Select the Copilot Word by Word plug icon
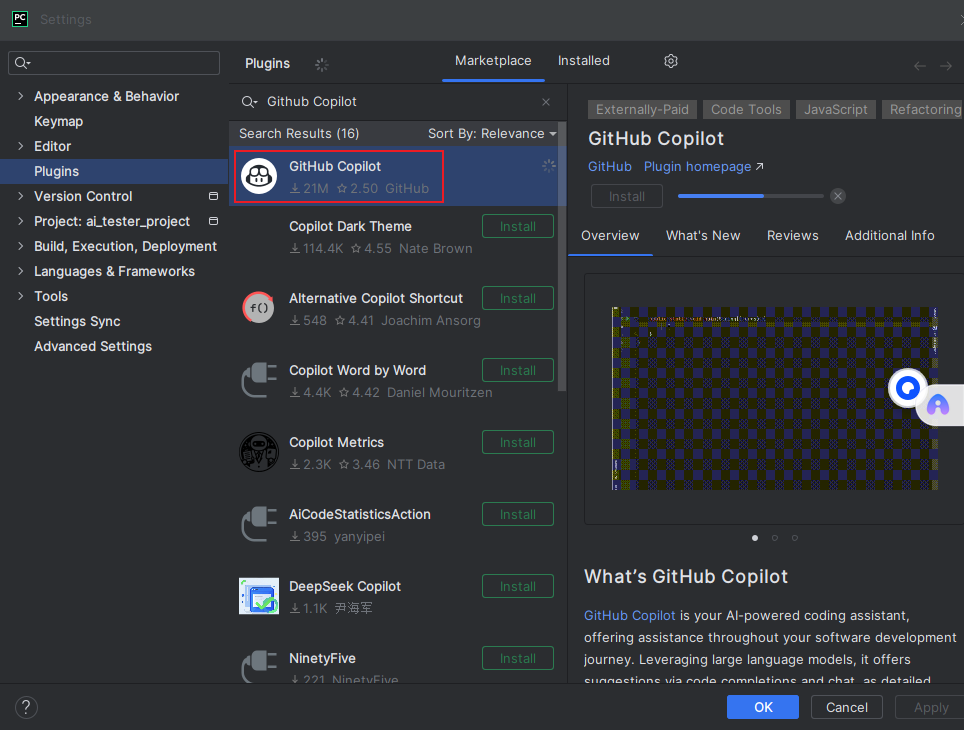Image resolution: width=964 pixels, height=730 pixels. (259, 379)
